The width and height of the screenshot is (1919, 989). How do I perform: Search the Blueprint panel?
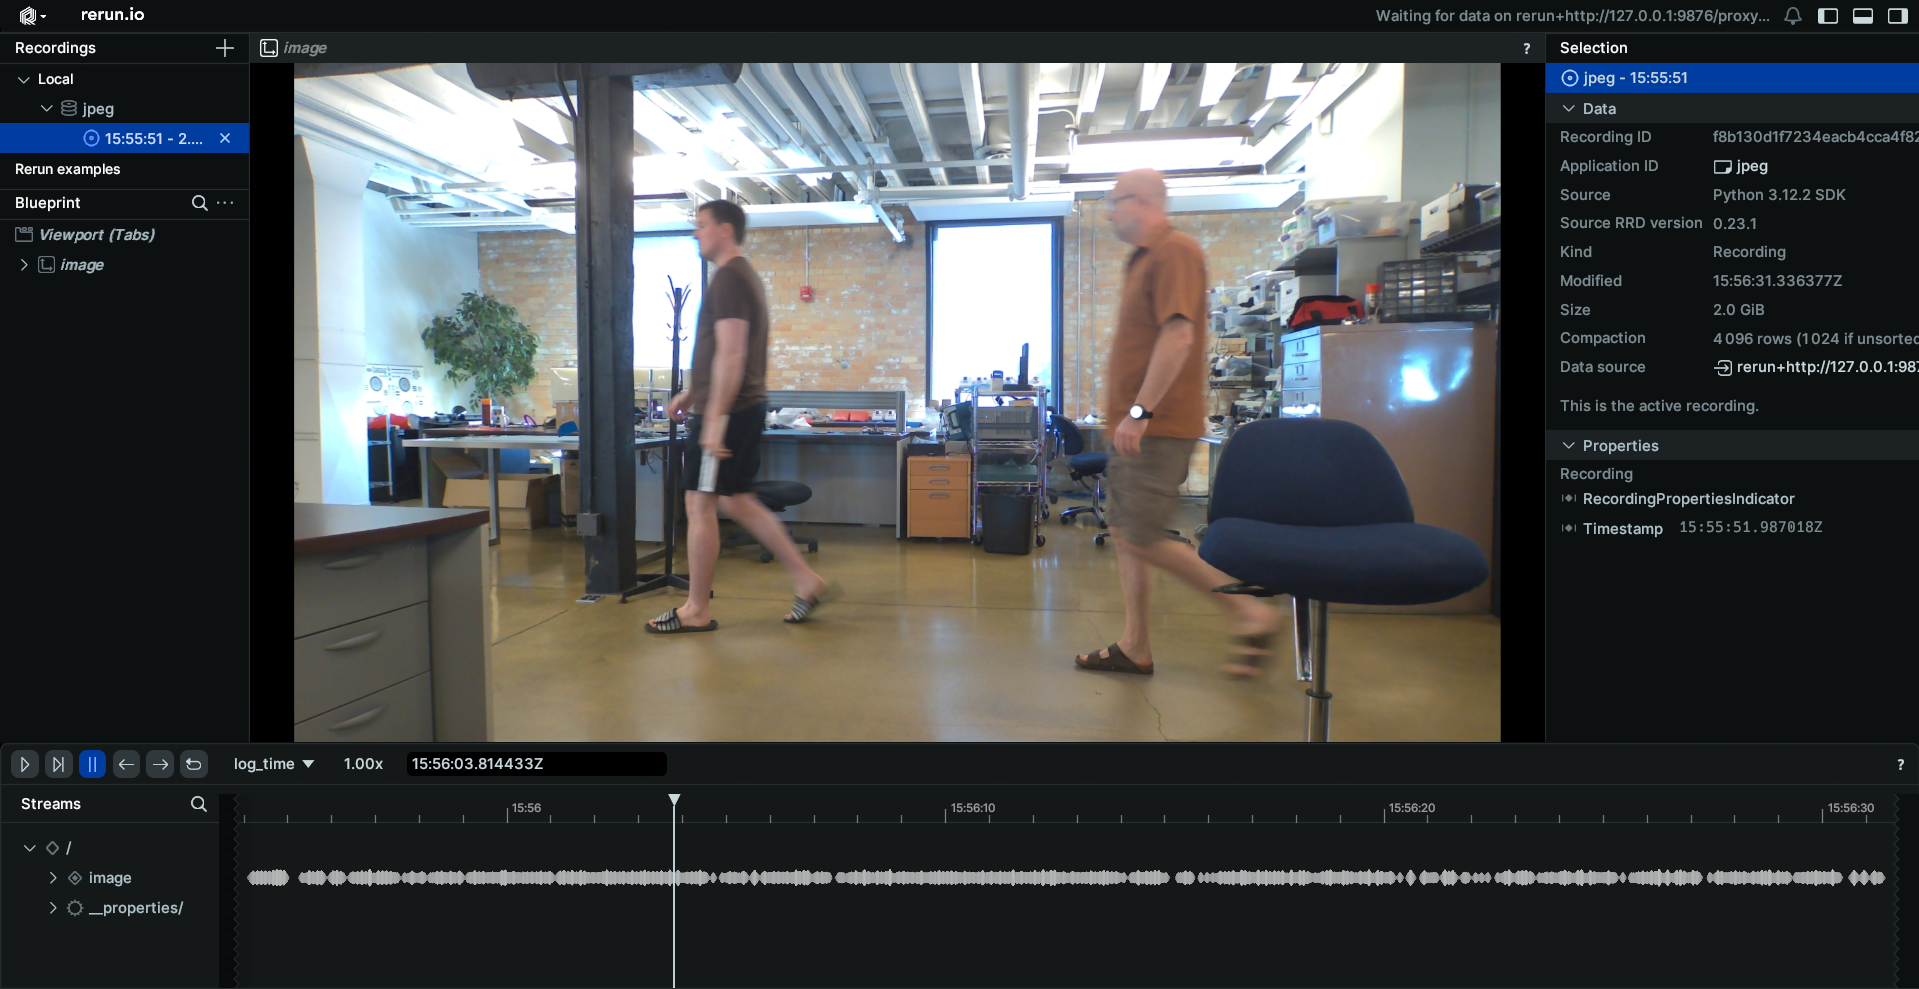tap(200, 203)
